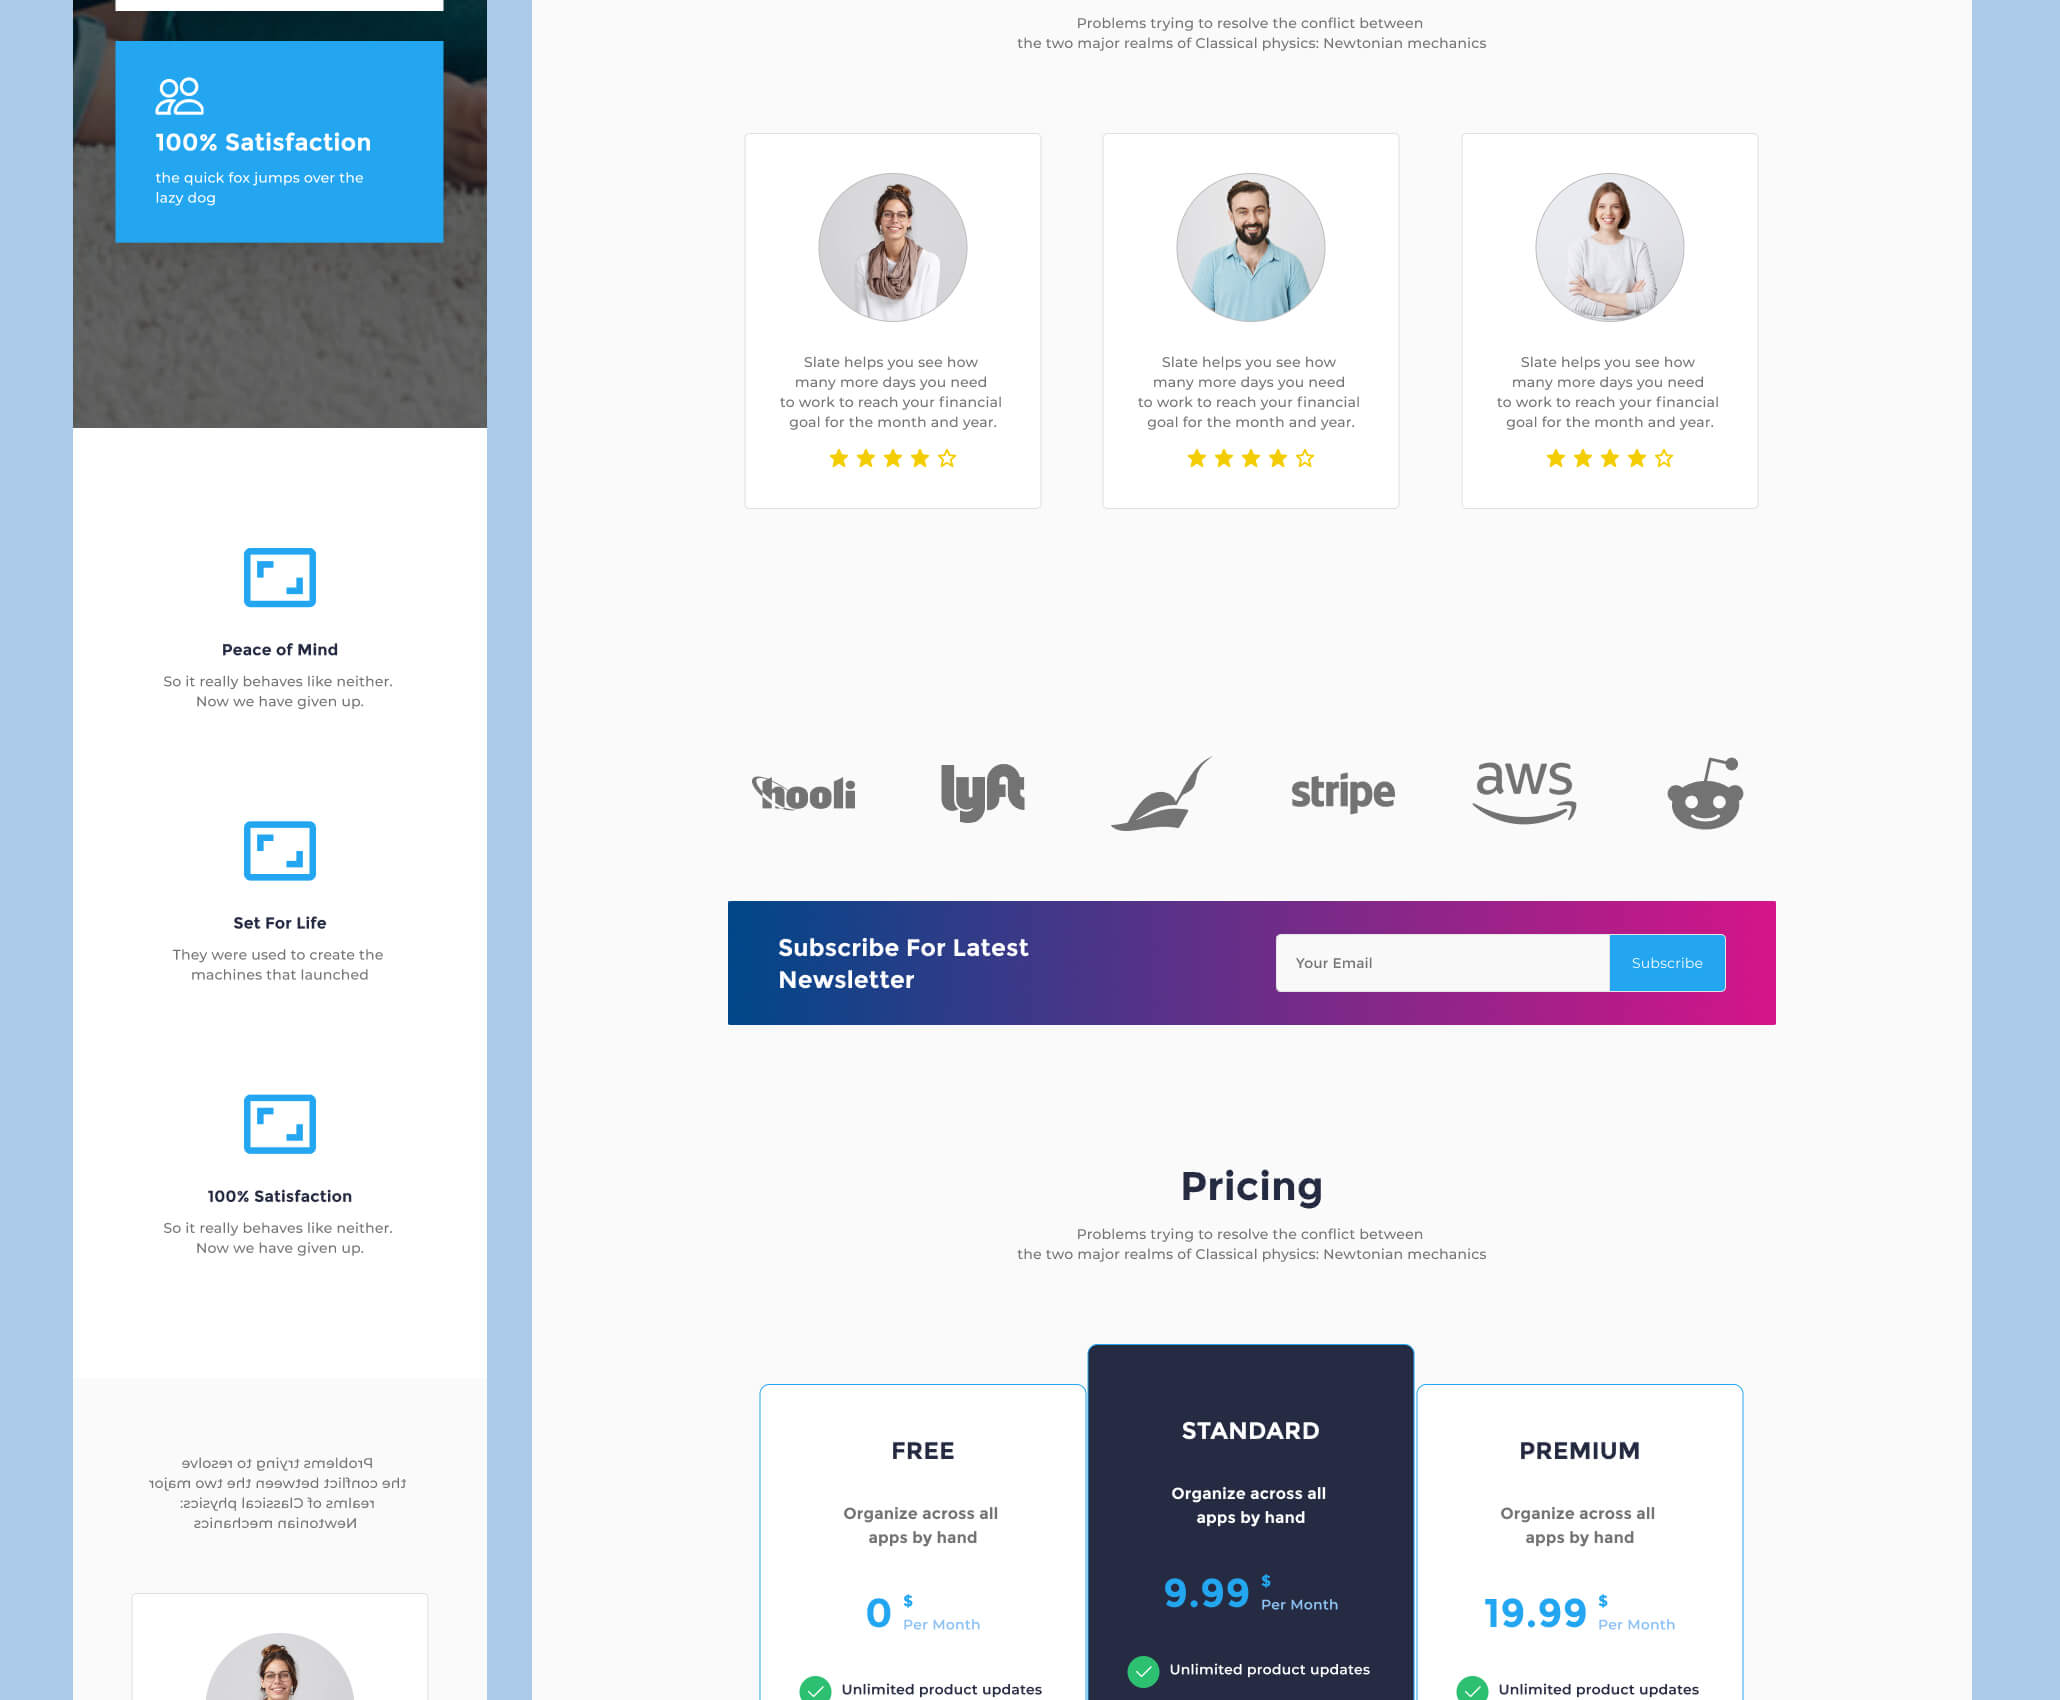Expand the STANDARD pricing plan details
Screen dimensions: 2060x1700
pyautogui.click(x=1249, y=1430)
